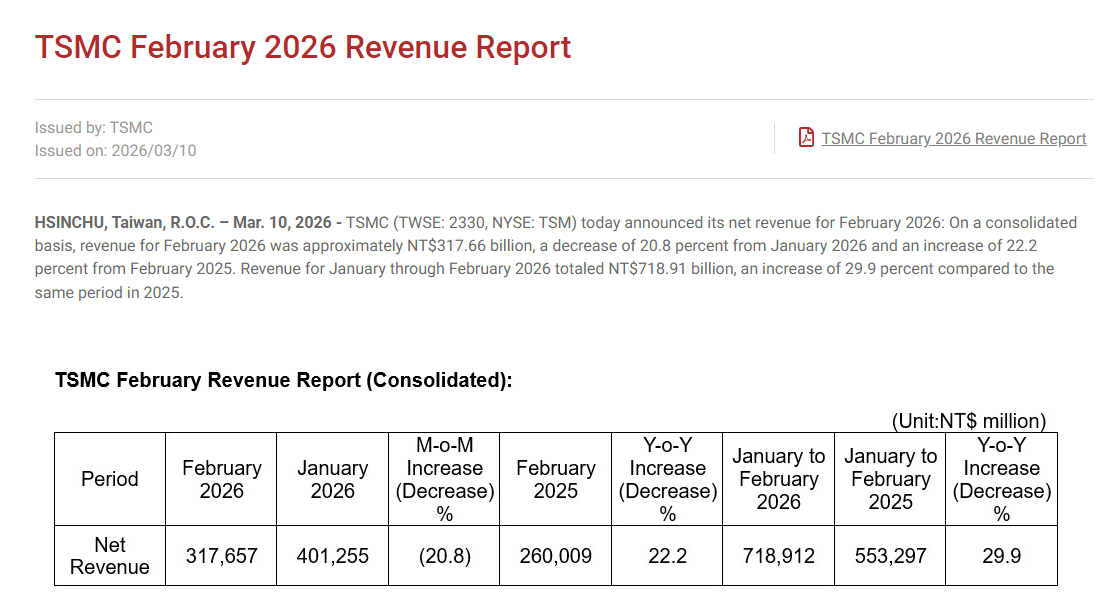Open the TSMC February 2026 Revenue Report link

click(953, 139)
